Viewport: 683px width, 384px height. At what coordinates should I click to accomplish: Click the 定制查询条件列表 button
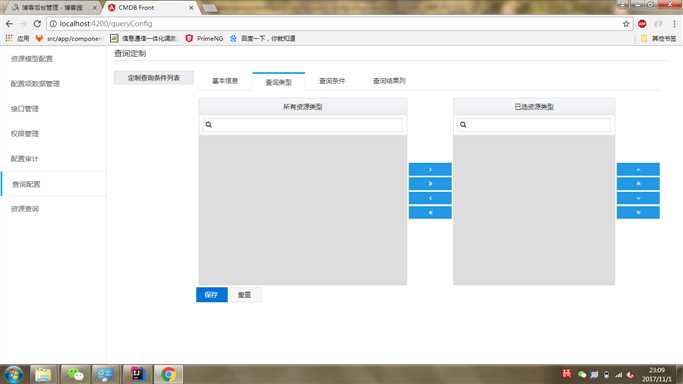pyautogui.click(x=154, y=77)
